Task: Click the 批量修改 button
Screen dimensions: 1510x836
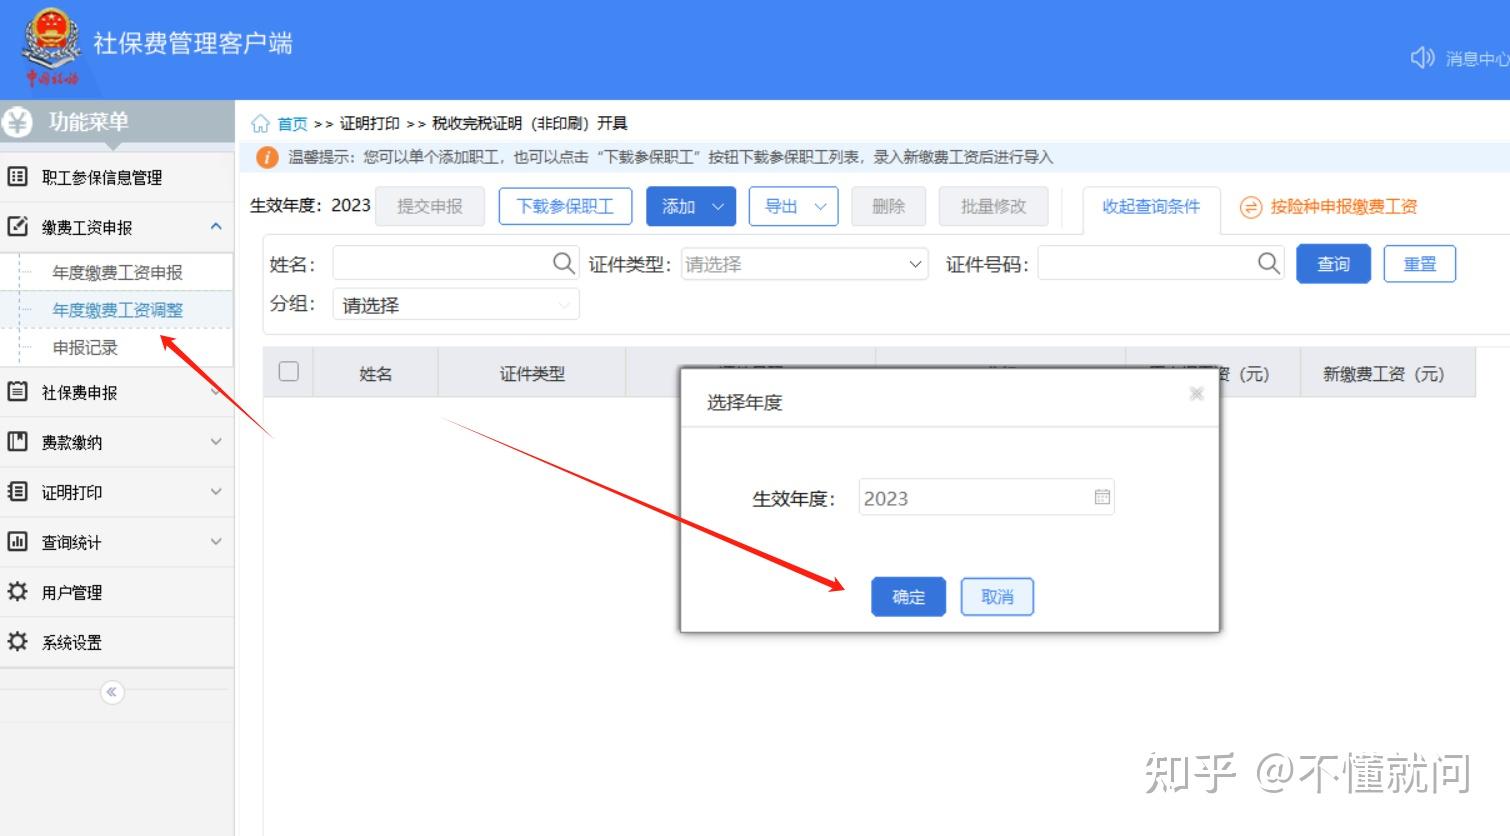Action: [993, 206]
